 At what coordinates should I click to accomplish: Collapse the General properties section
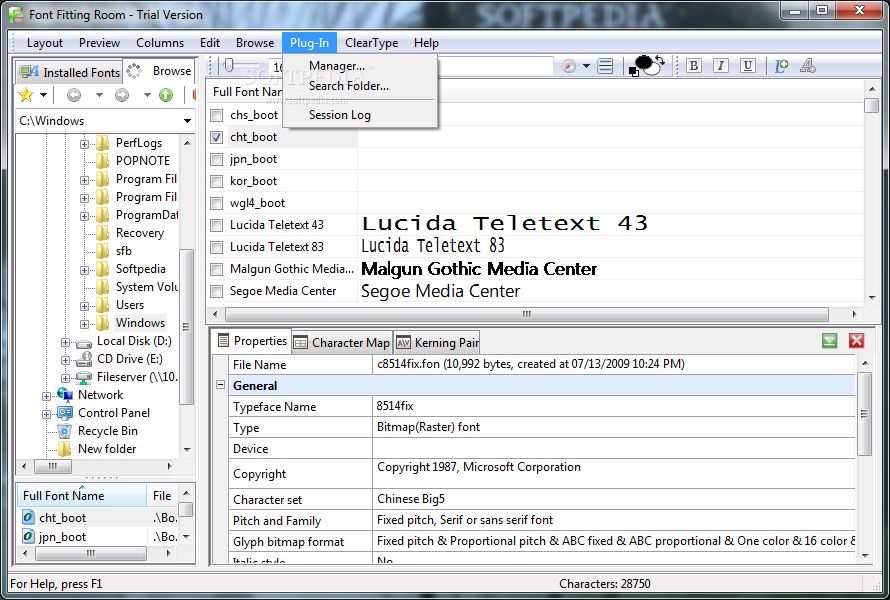click(220, 385)
